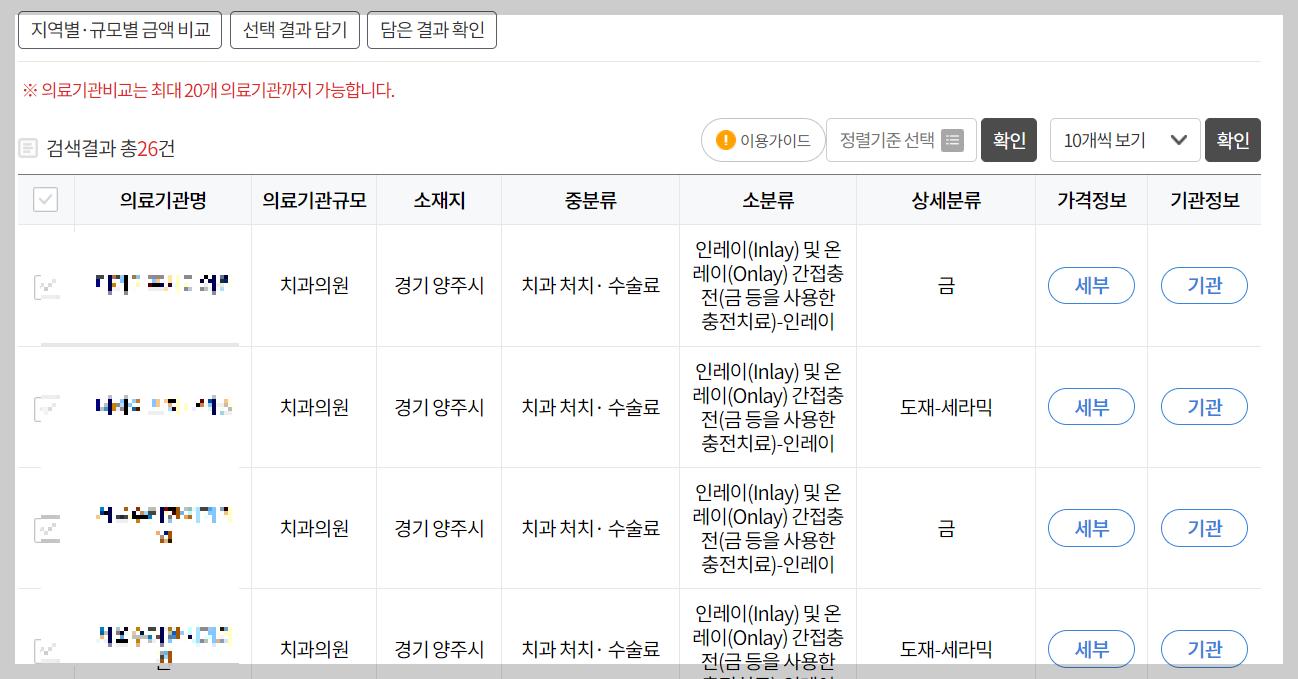Screen dimensions: 1298x679
Task: Click 기관 info button in the first row
Action: [1204, 286]
